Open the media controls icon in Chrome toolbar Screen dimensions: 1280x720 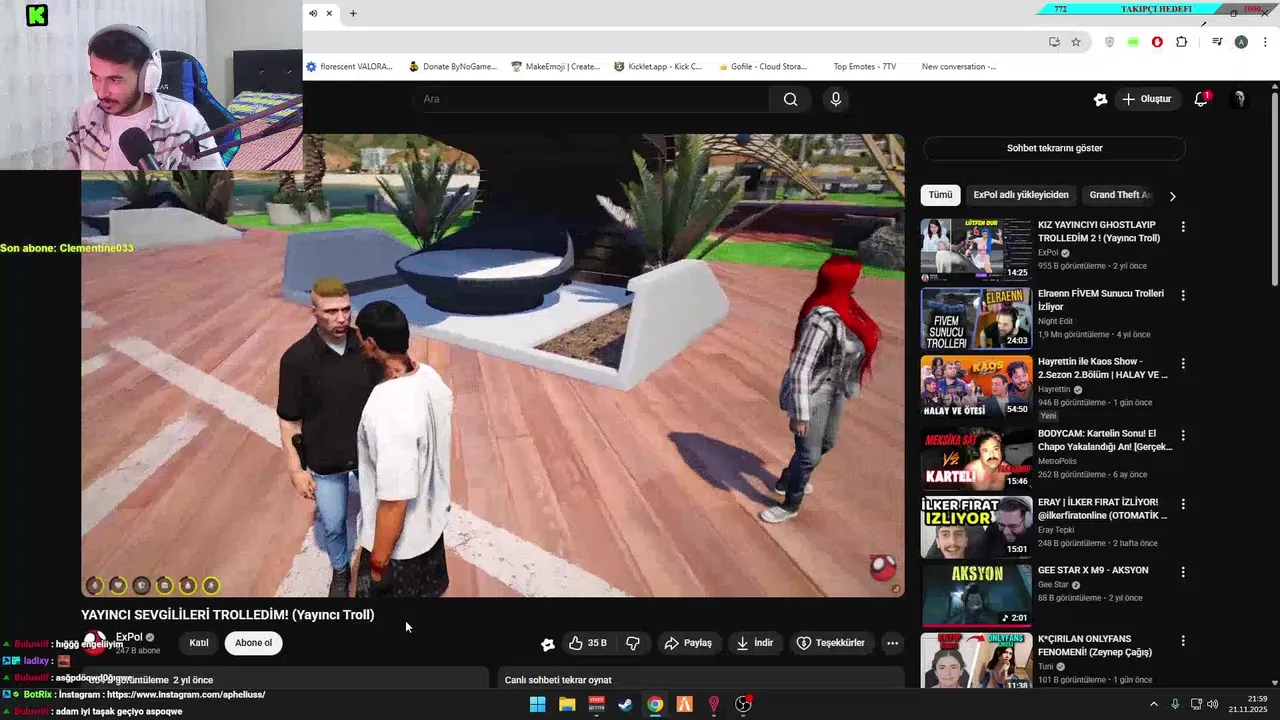1217,42
